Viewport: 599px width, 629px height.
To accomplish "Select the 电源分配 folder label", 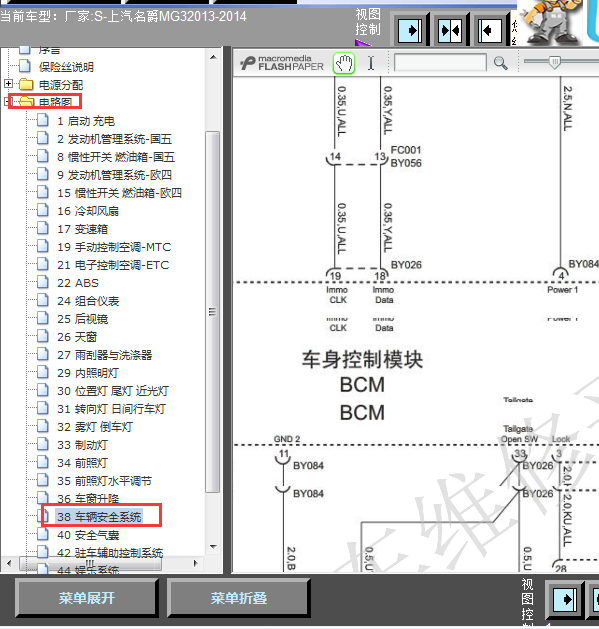I will pyautogui.click(x=61, y=85).
